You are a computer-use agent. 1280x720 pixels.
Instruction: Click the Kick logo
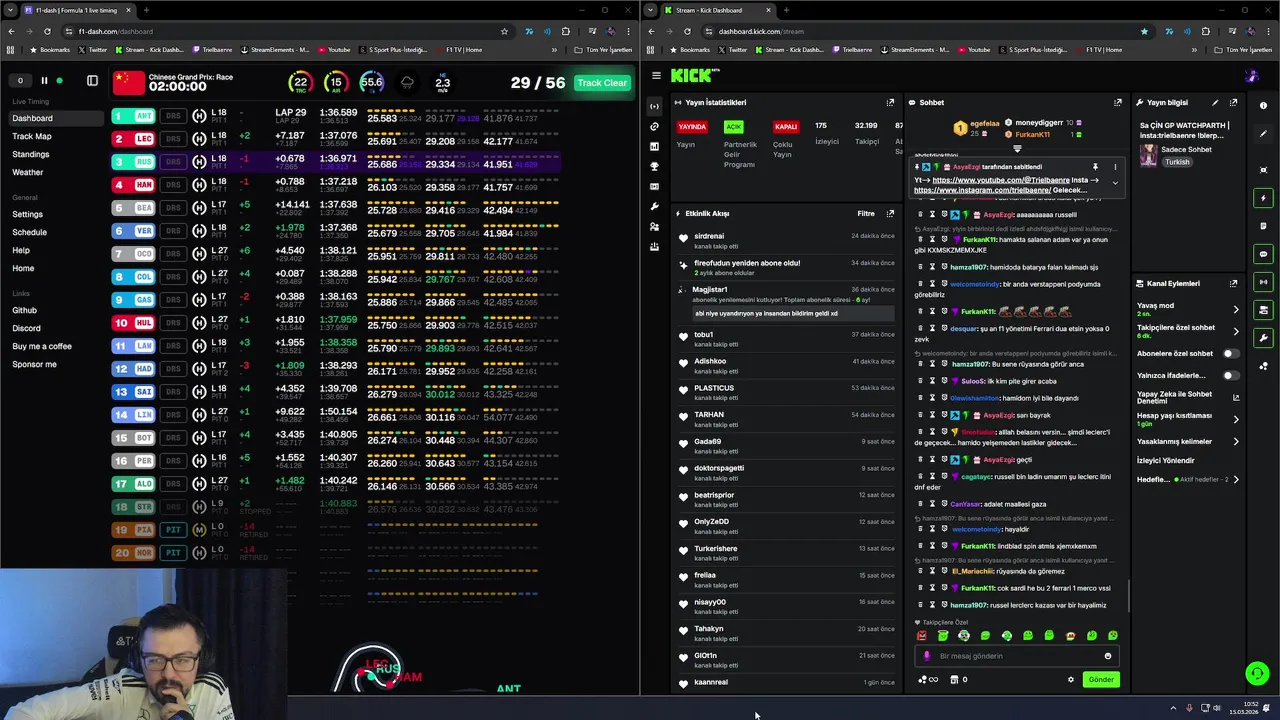694,75
